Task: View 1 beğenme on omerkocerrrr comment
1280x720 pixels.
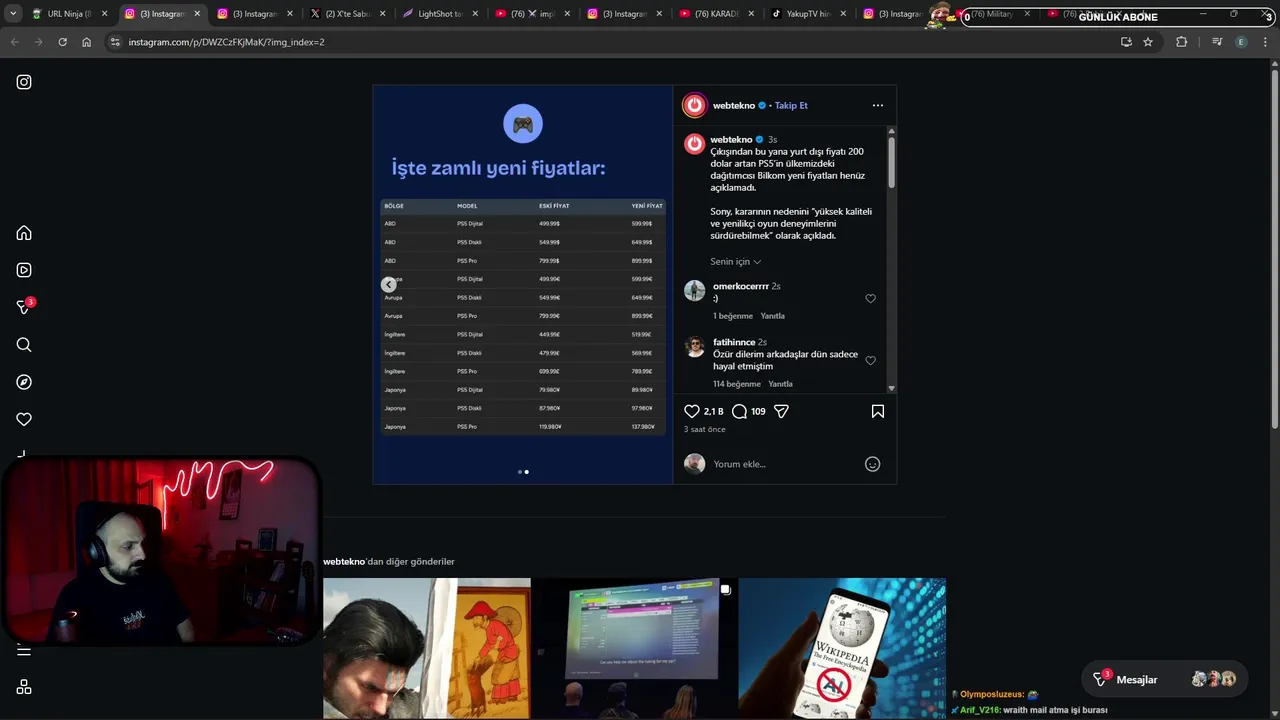Action: [733, 316]
